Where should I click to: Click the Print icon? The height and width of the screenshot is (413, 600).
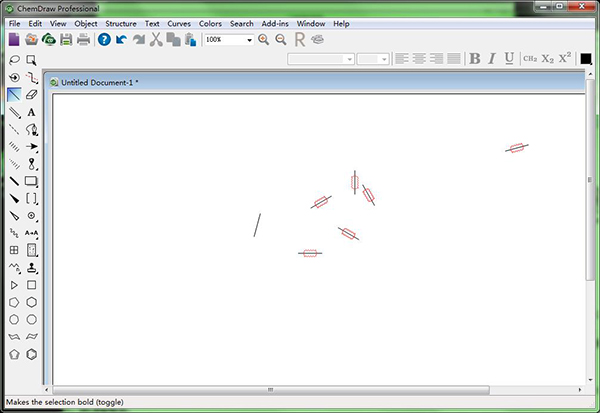[83, 39]
